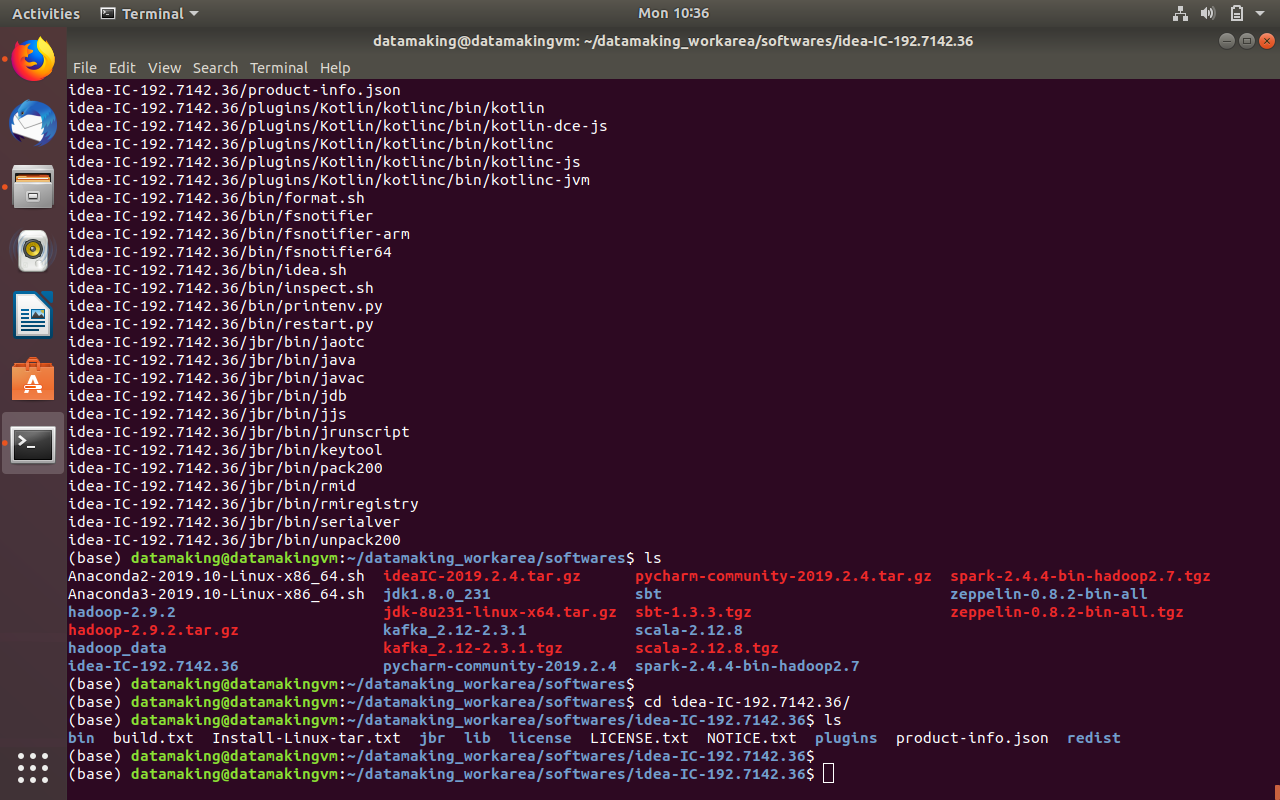1280x800 pixels.
Task: Open Rhythmbox music player in dock
Action: [x=33, y=251]
